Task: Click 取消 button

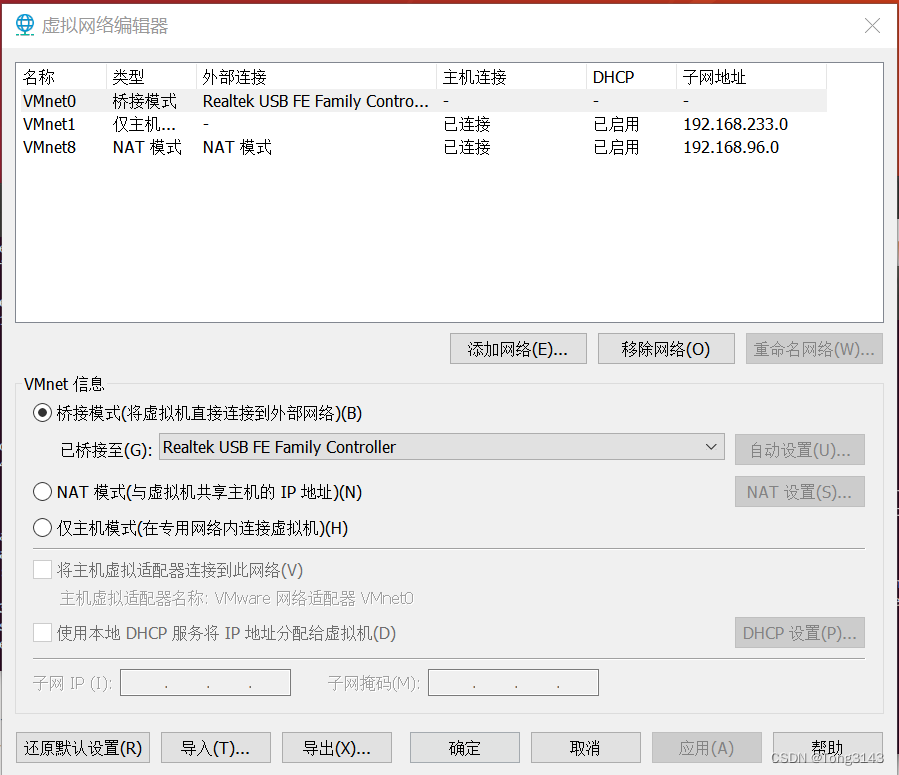Action: pos(586,747)
